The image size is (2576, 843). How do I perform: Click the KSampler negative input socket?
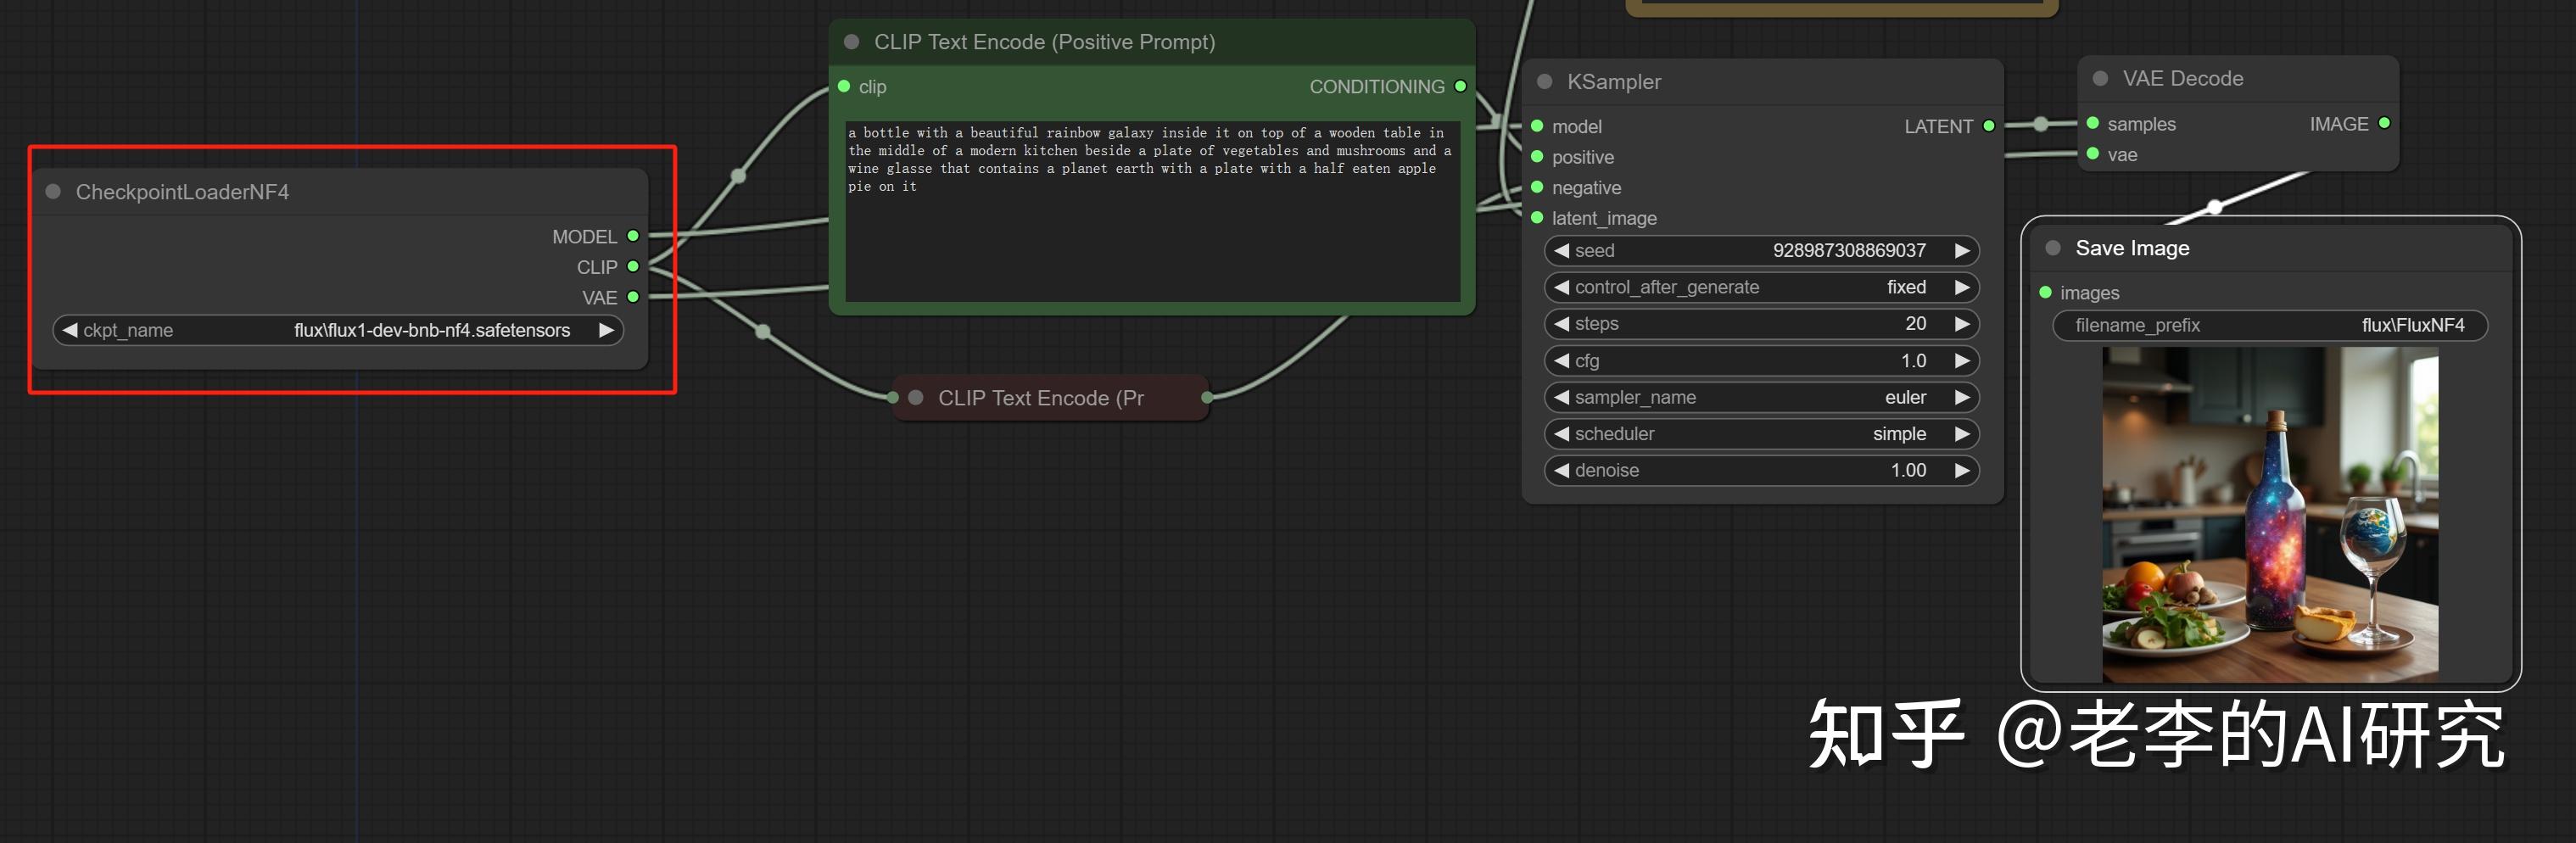pos(1538,187)
